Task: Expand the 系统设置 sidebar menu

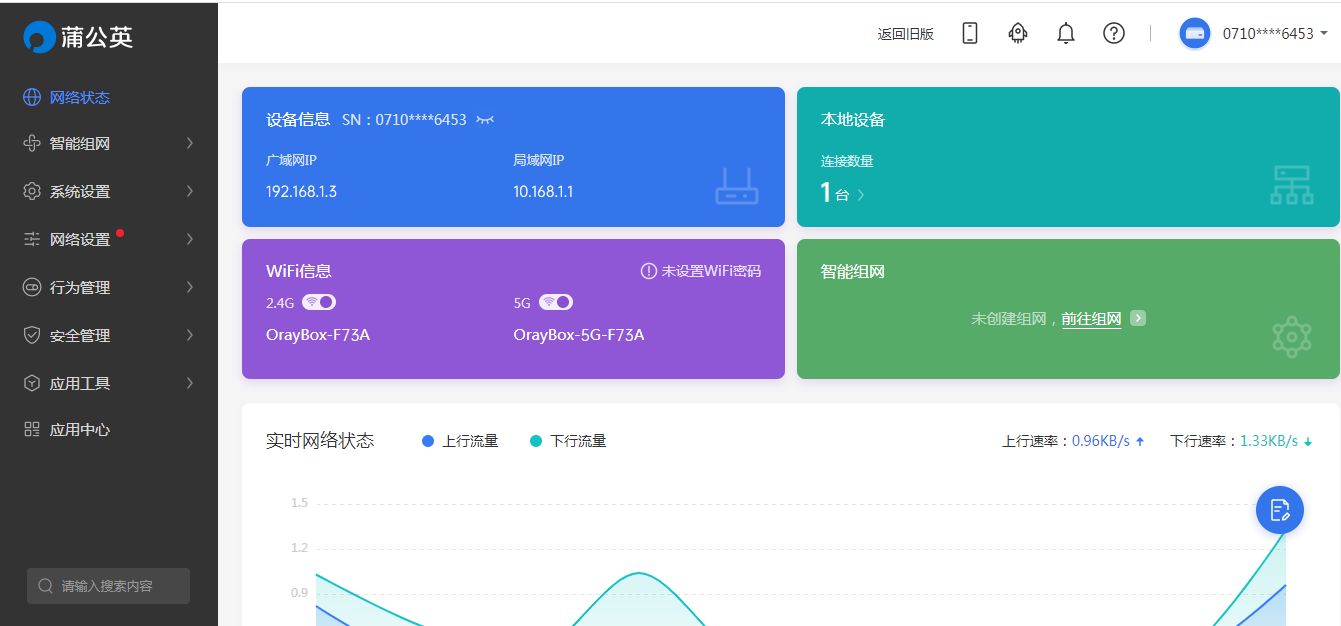Action: point(109,191)
